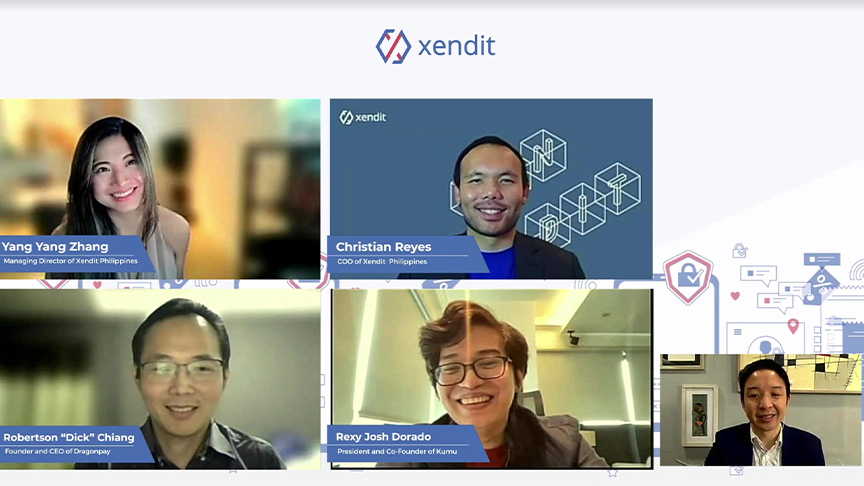Click the red map pin icon
Viewport: 864px width, 486px height.
793,326
